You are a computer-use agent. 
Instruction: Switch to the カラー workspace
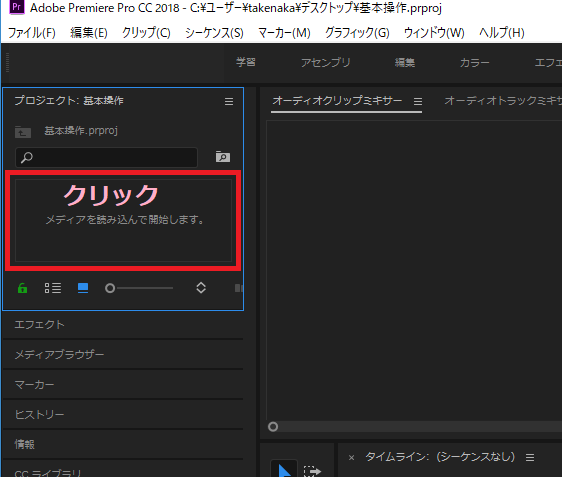[x=475, y=62]
